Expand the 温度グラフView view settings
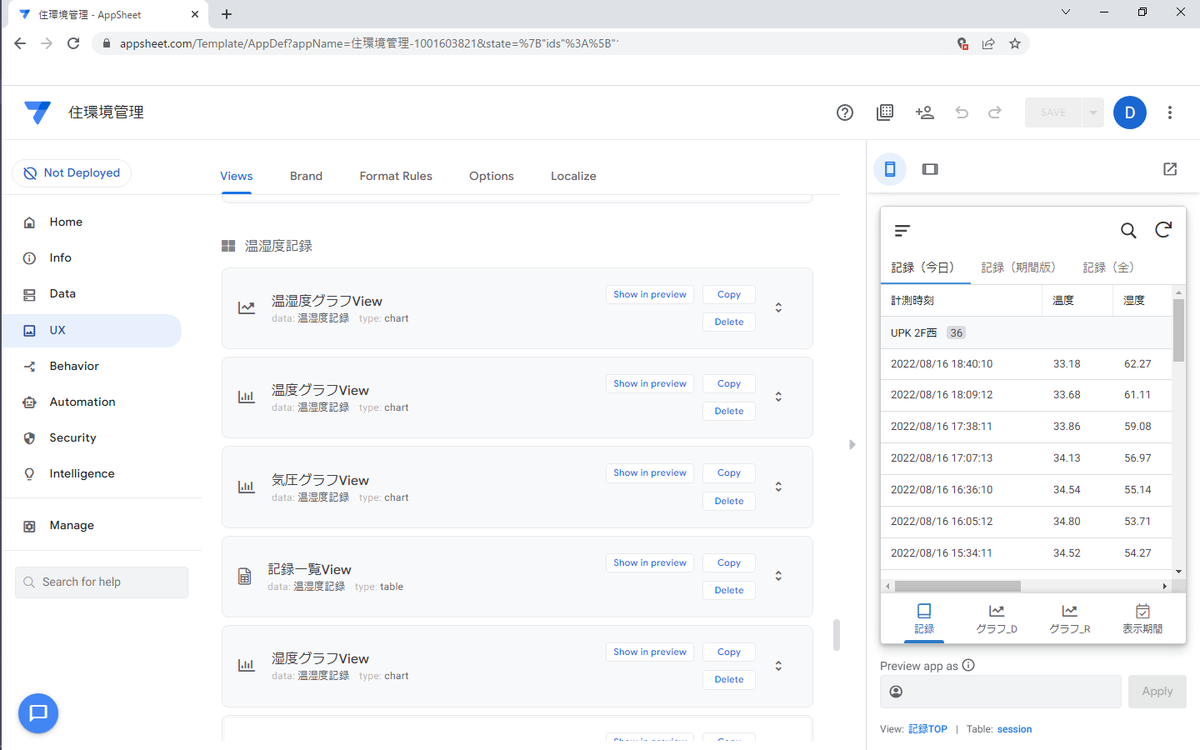 [x=778, y=397]
